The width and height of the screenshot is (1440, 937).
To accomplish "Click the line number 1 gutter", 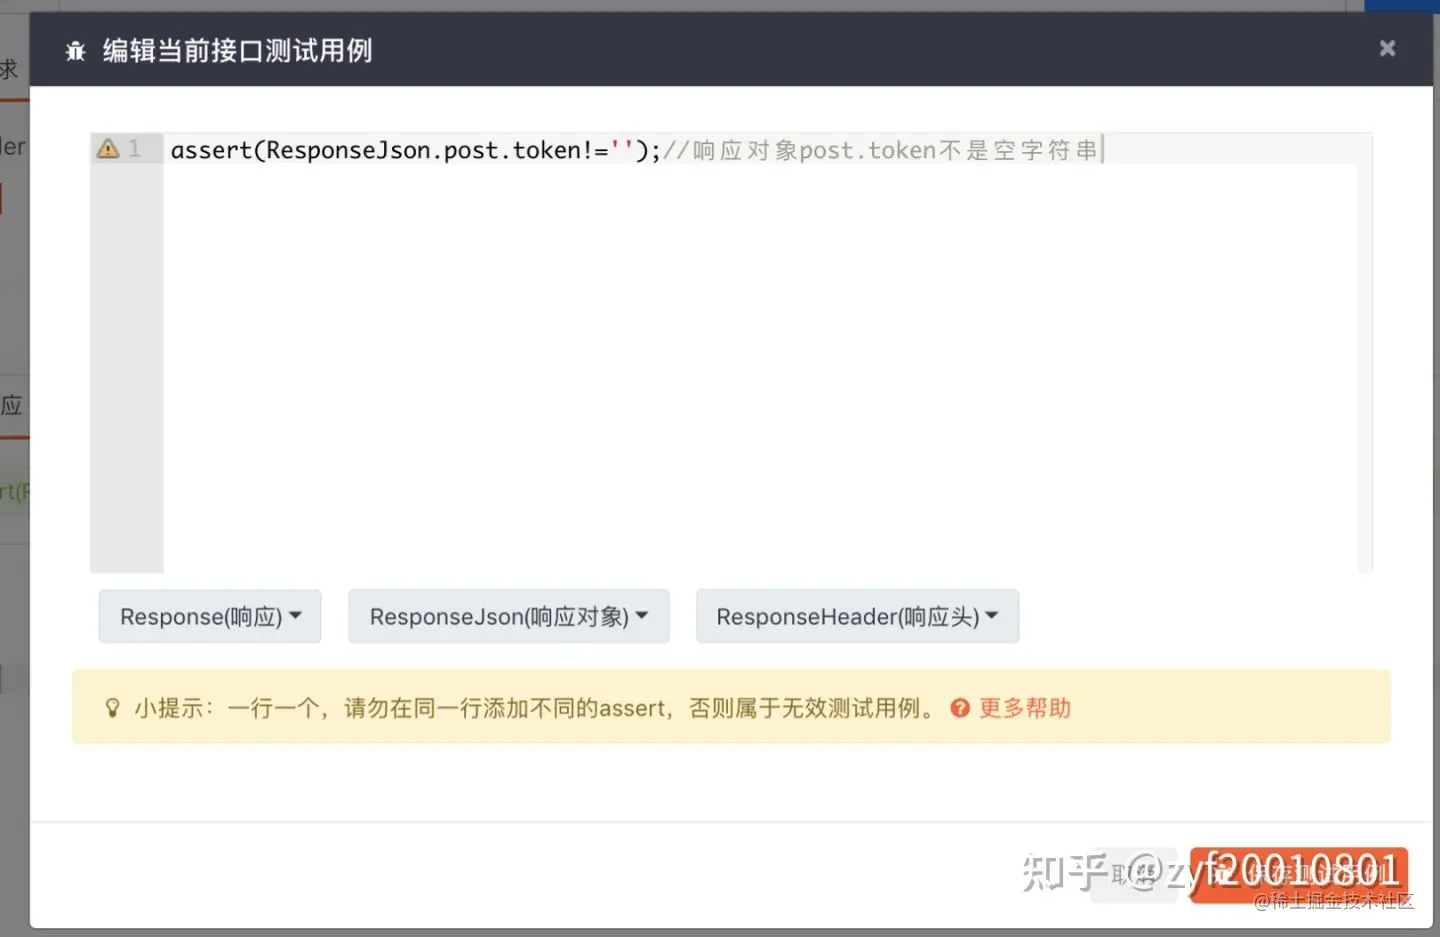I will tap(135, 149).
